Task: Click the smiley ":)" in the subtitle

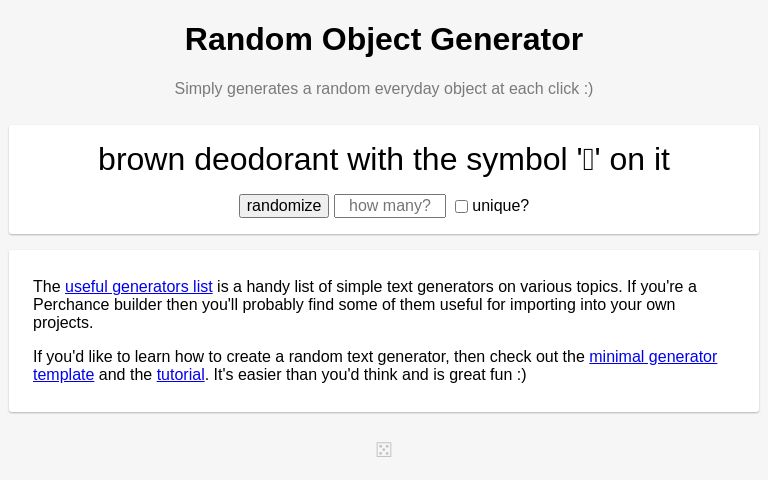Action: [x=586, y=89]
